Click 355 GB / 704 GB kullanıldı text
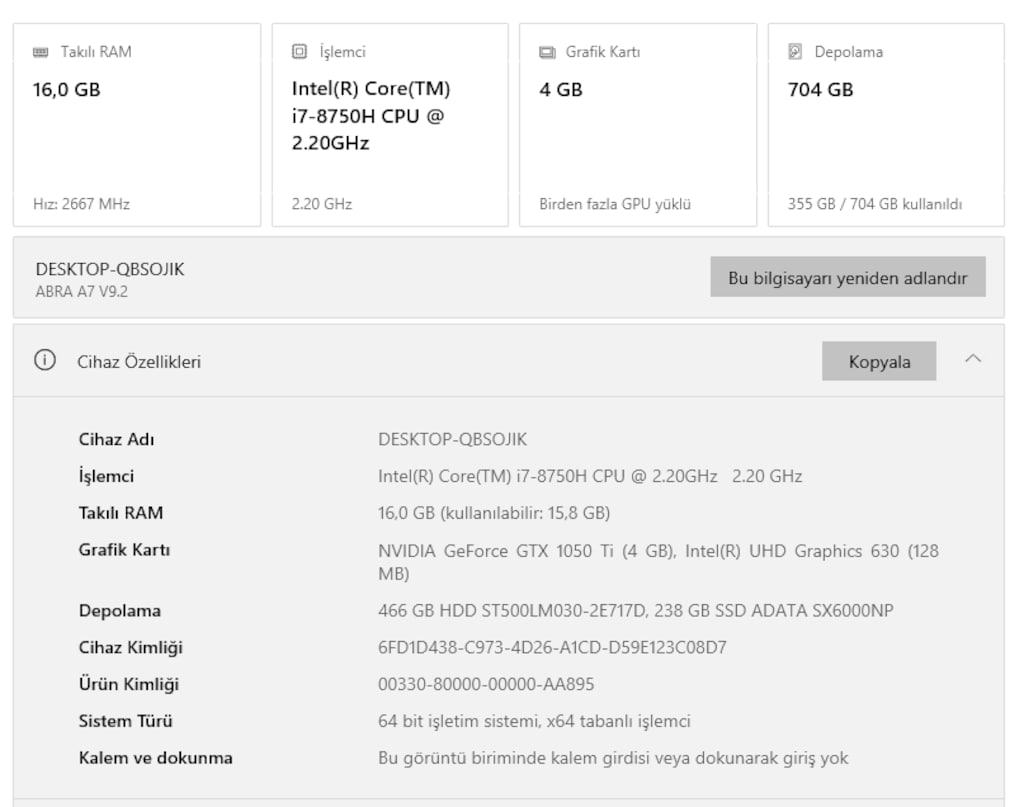Screen dimensions: 1024x807 pyautogui.click(x=875, y=204)
